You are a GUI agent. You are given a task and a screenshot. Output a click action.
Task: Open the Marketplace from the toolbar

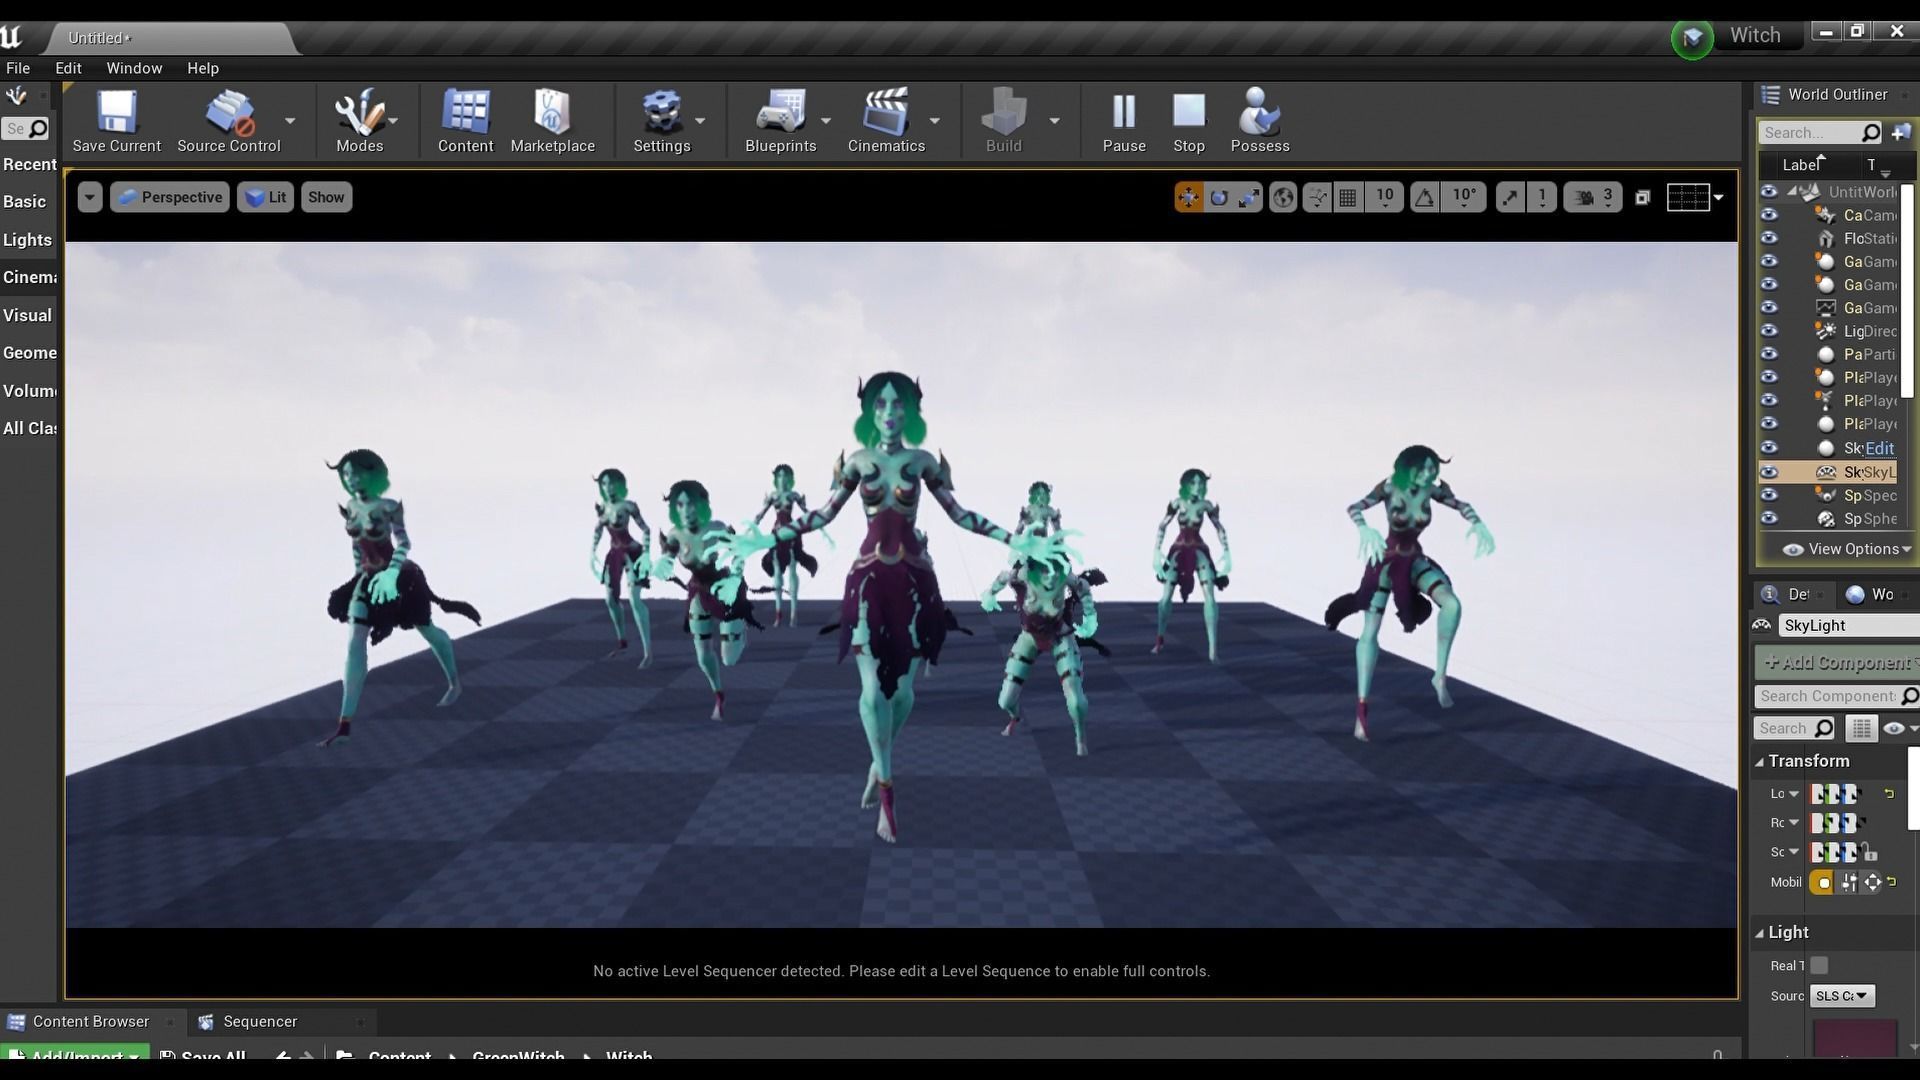click(x=552, y=120)
